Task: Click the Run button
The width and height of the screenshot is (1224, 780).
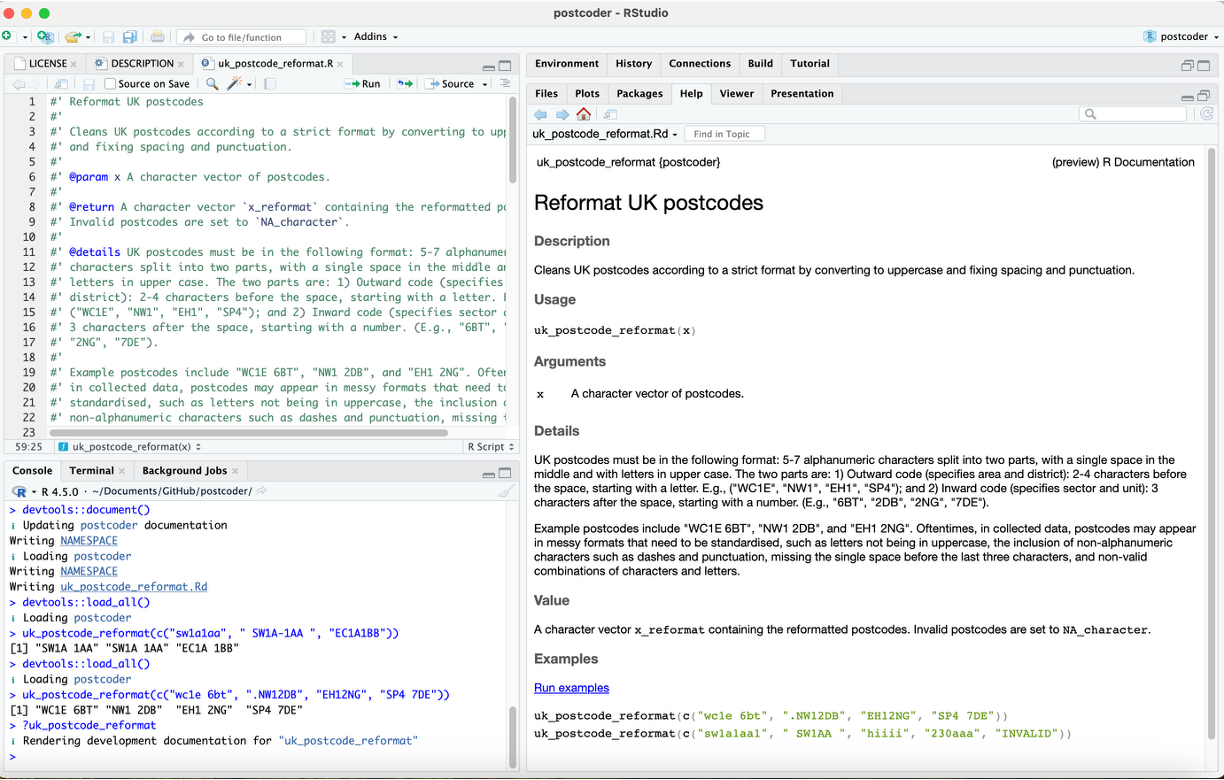Action: coord(363,84)
